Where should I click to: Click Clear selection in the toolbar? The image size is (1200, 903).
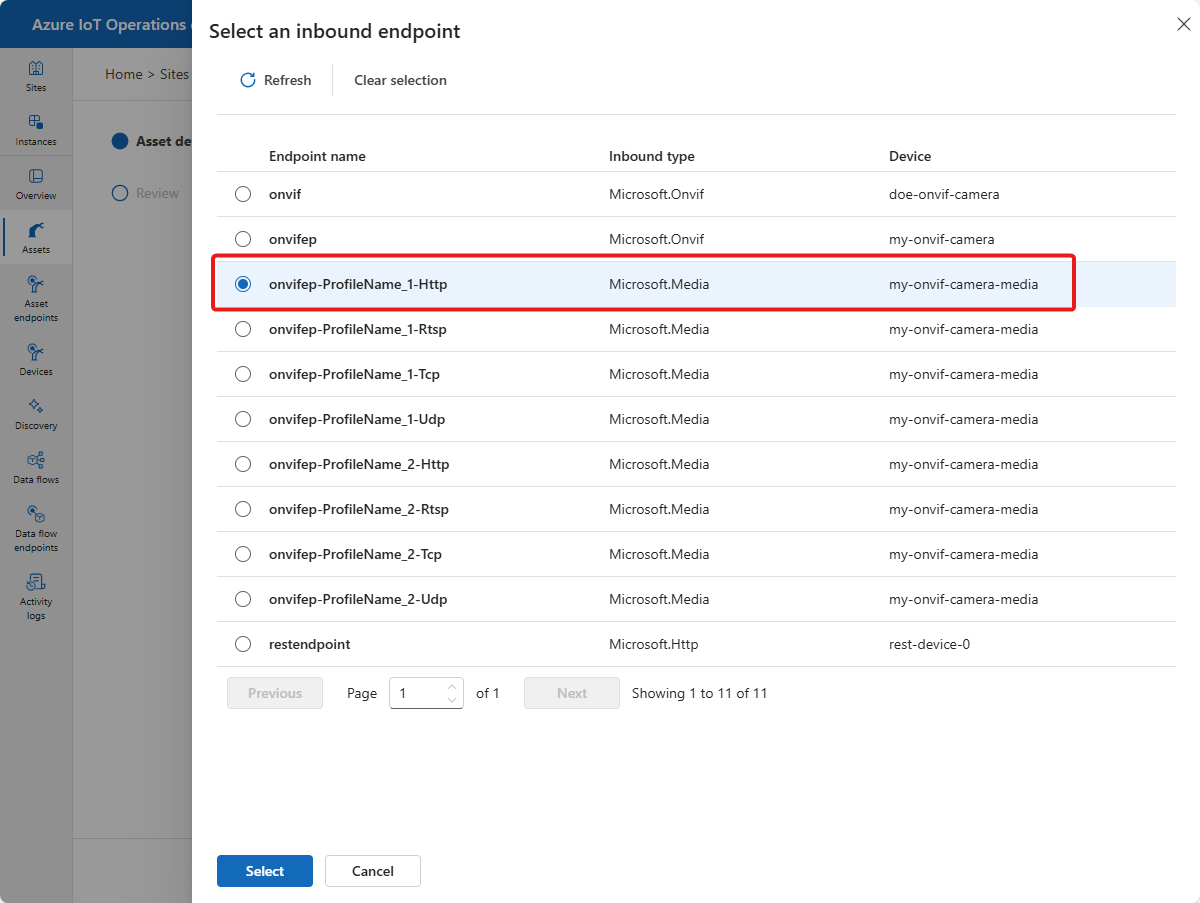[x=400, y=80]
